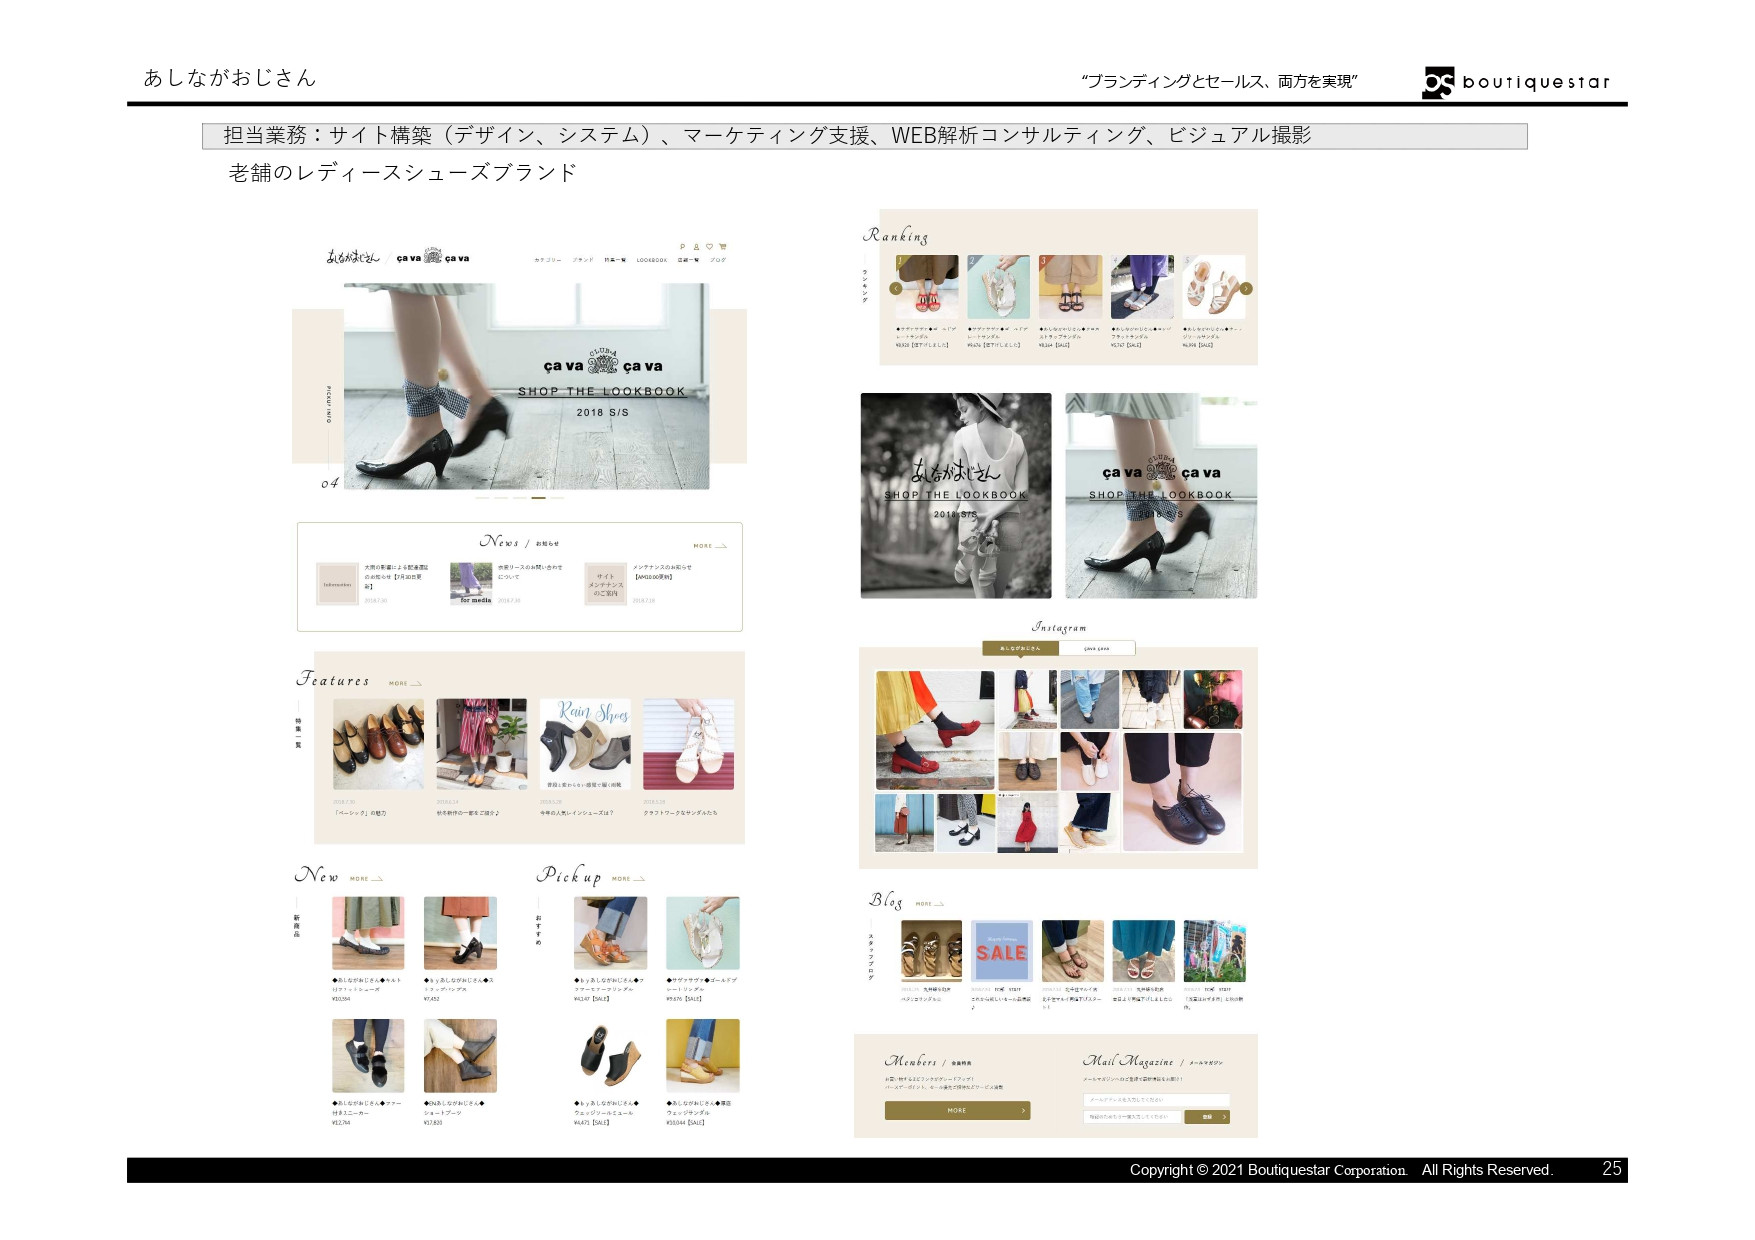This screenshot has height=1240, width=1755.
Task: Select the fourth slider pagination dot
Action: click(538, 497)
